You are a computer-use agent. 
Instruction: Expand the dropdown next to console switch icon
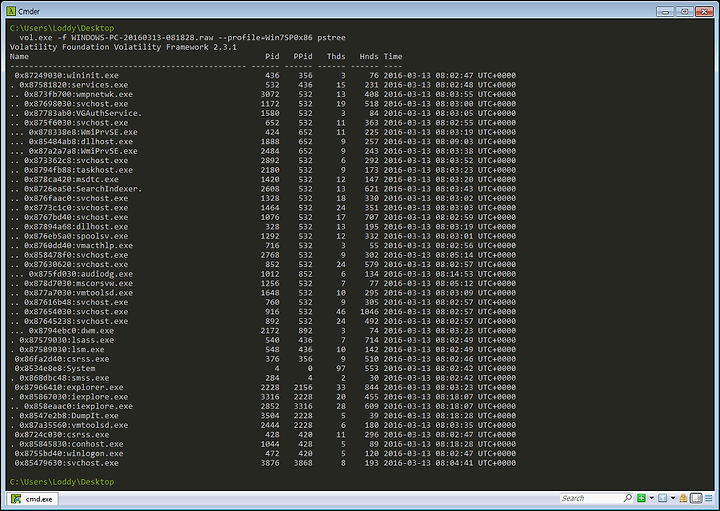pyautogui.click(x=673, y=498)
